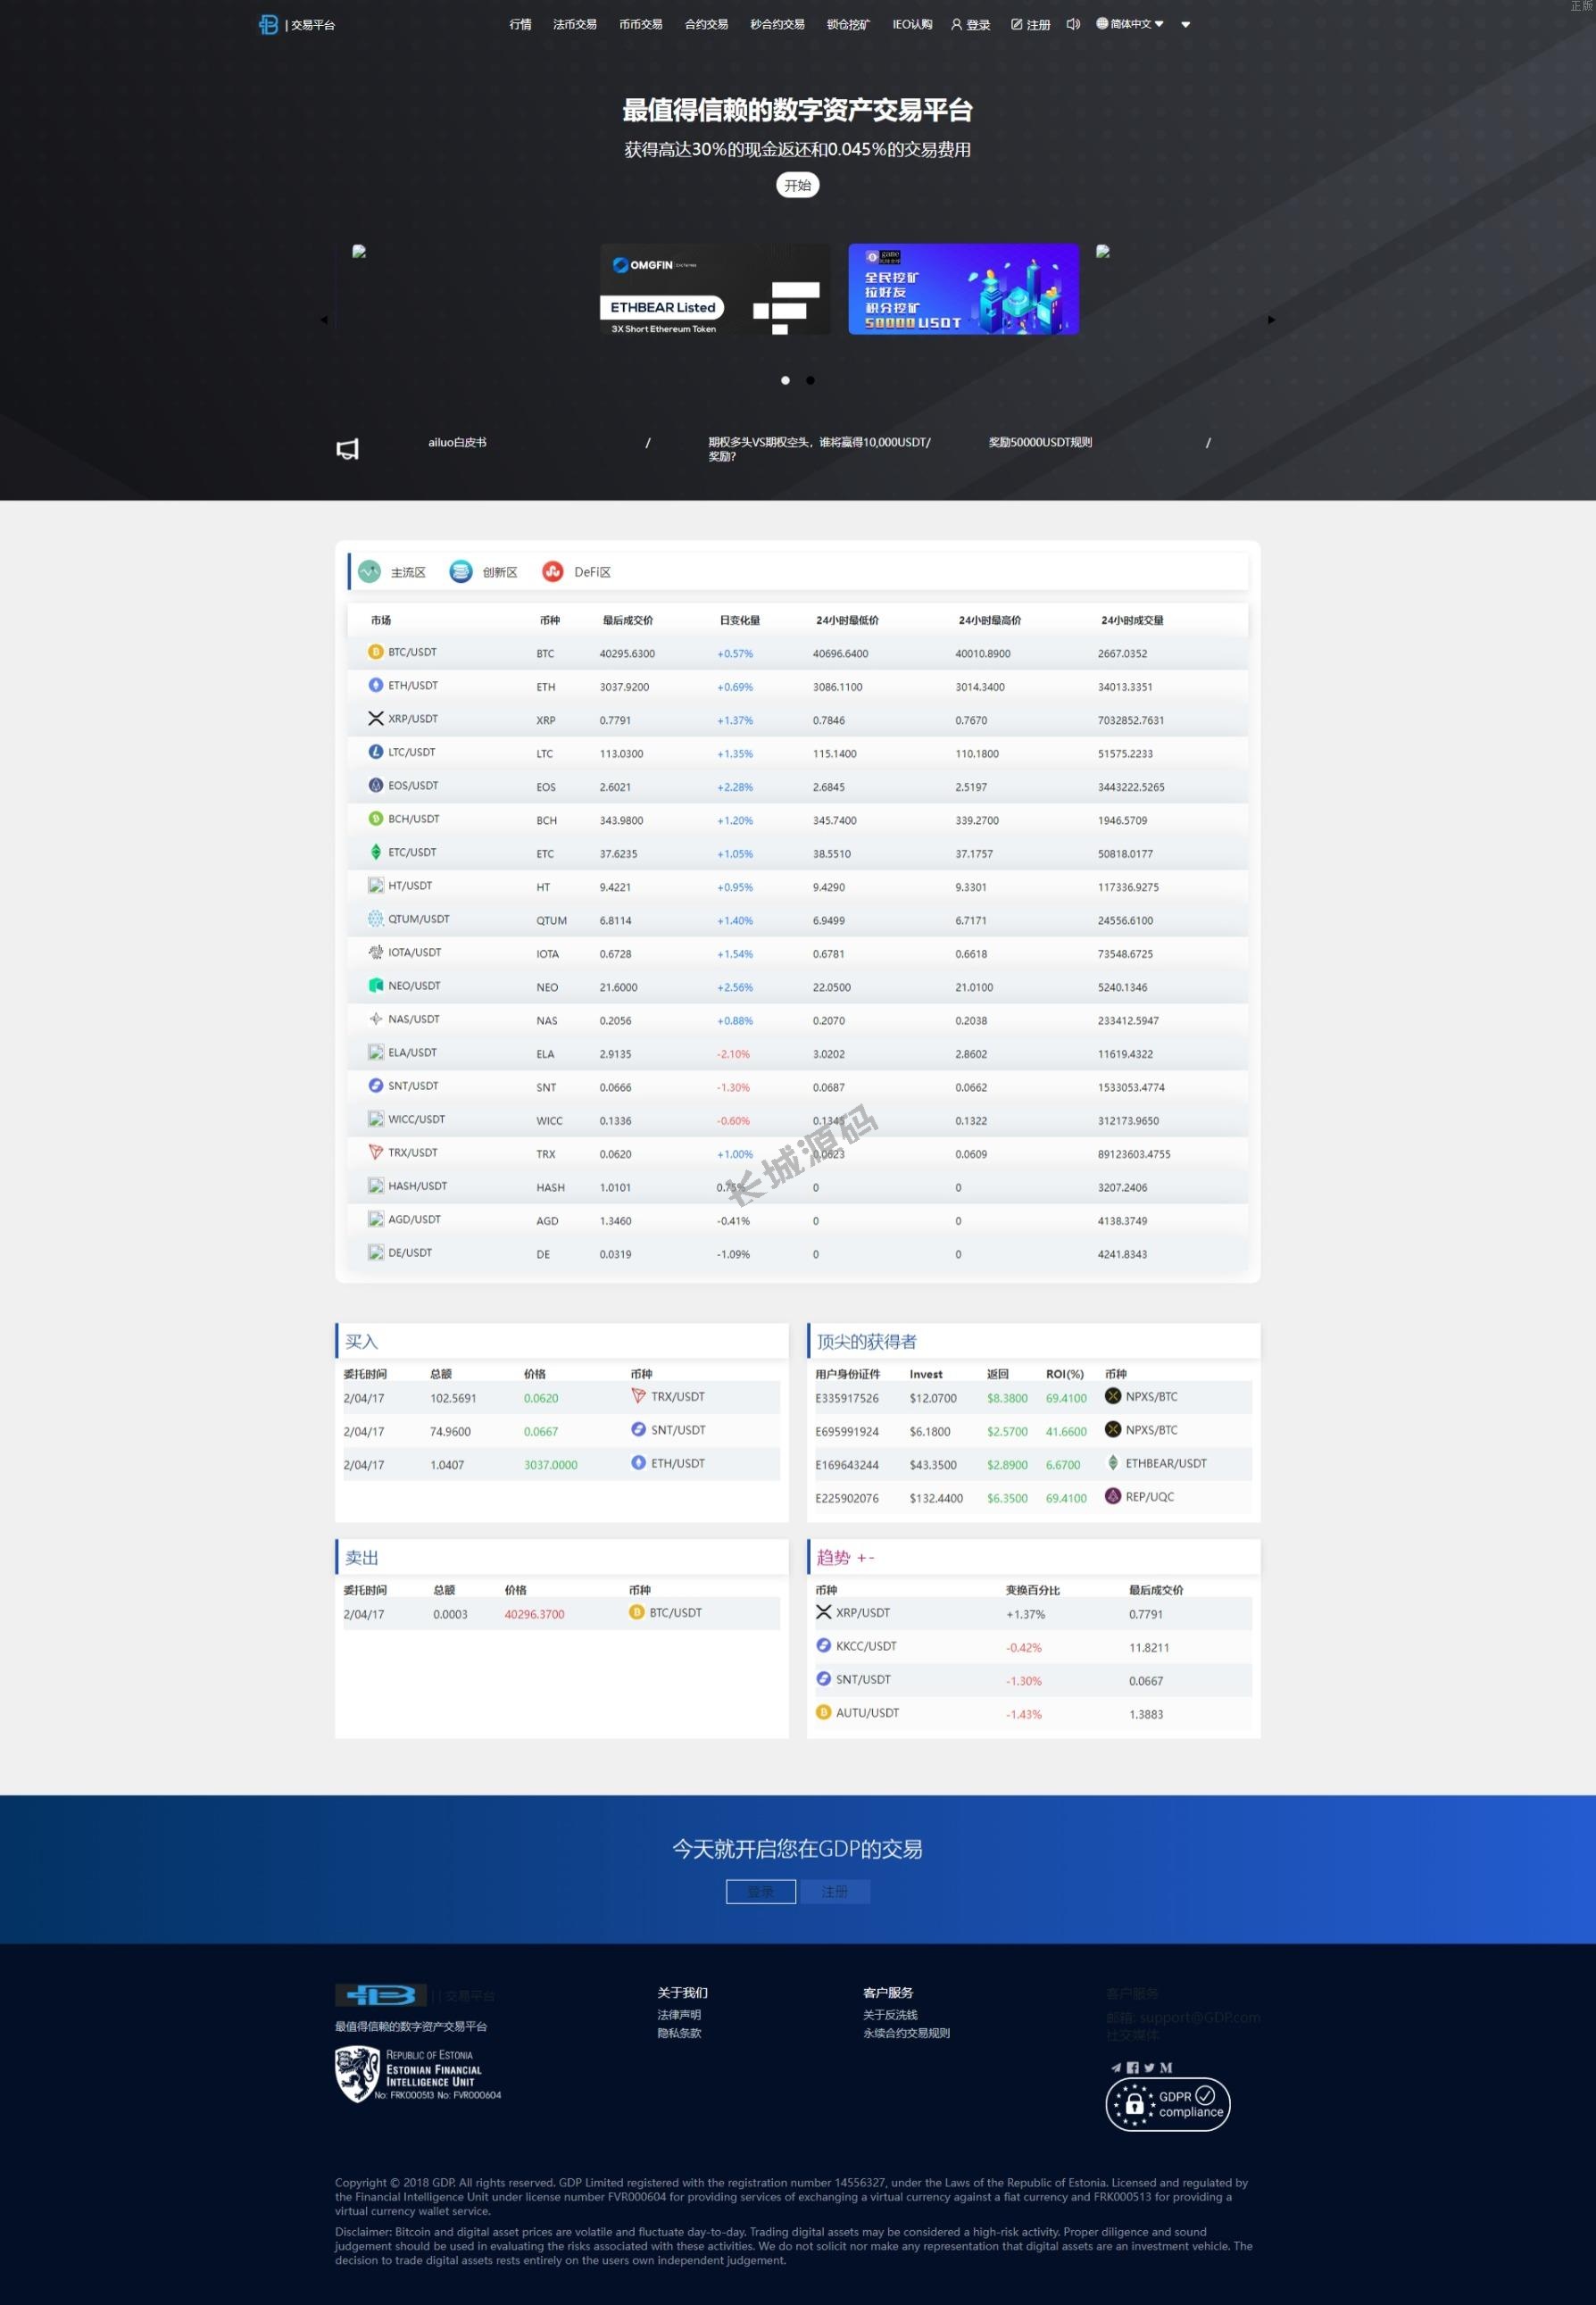The image size is (1596, 2305).
Task: Open 合约交易 from navigation
Action: (706, 24)
